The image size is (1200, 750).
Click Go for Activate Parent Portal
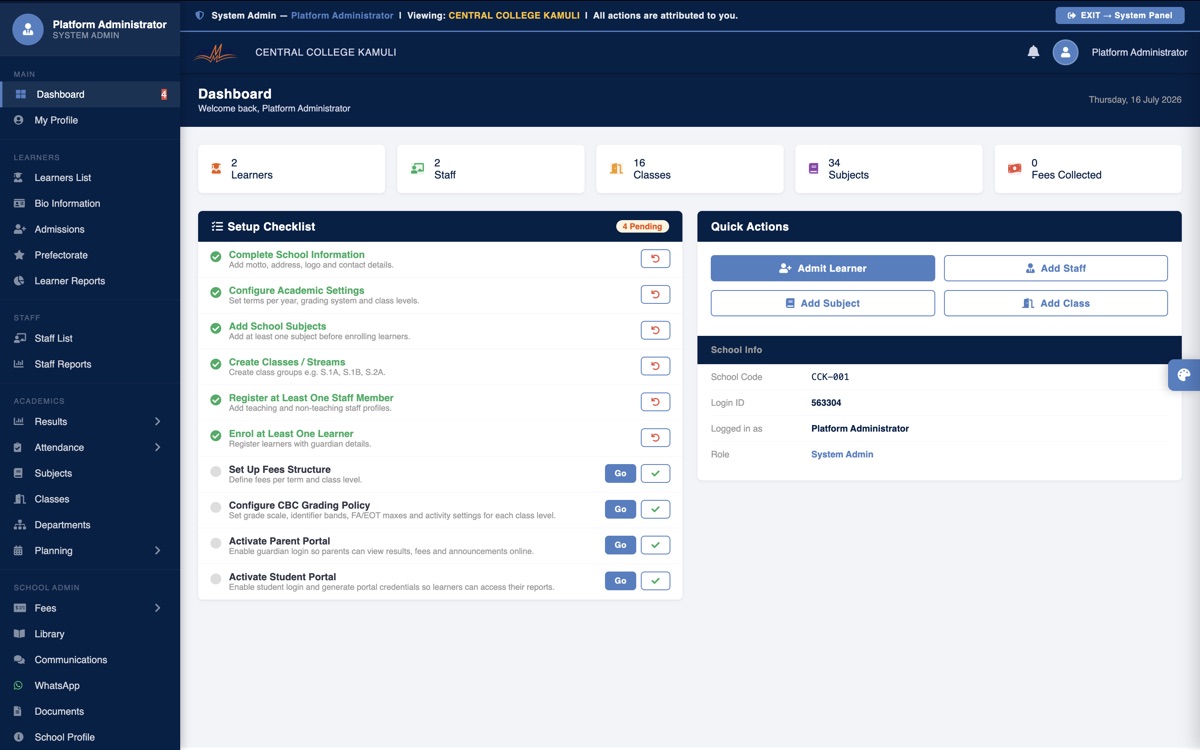pyautogui.click(x=620, y=545)
